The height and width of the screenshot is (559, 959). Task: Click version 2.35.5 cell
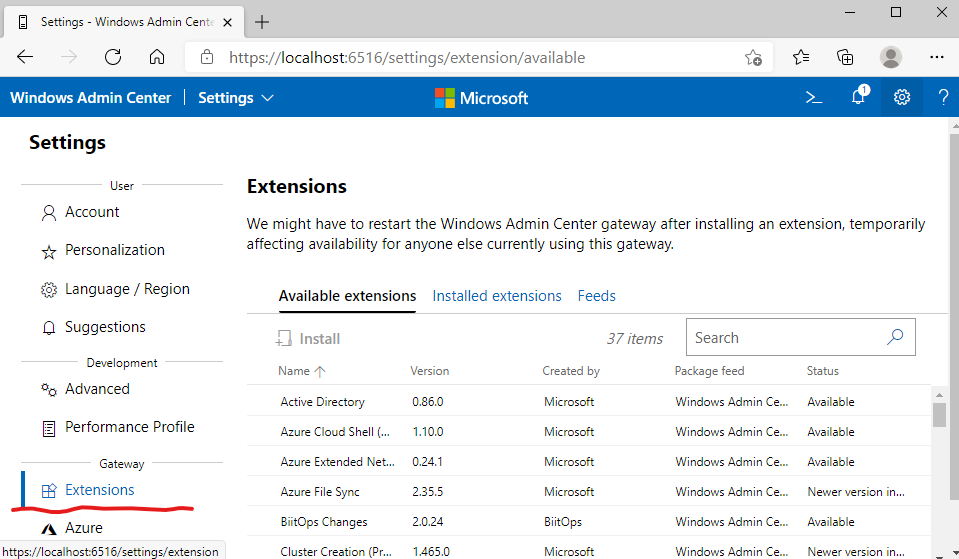point(428,492)
